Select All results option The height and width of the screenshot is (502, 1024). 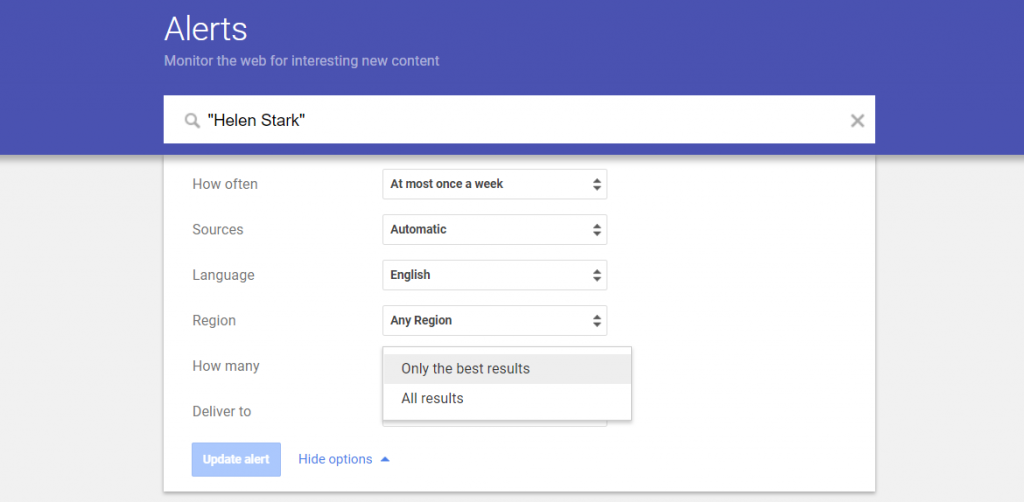click(507, 398)
